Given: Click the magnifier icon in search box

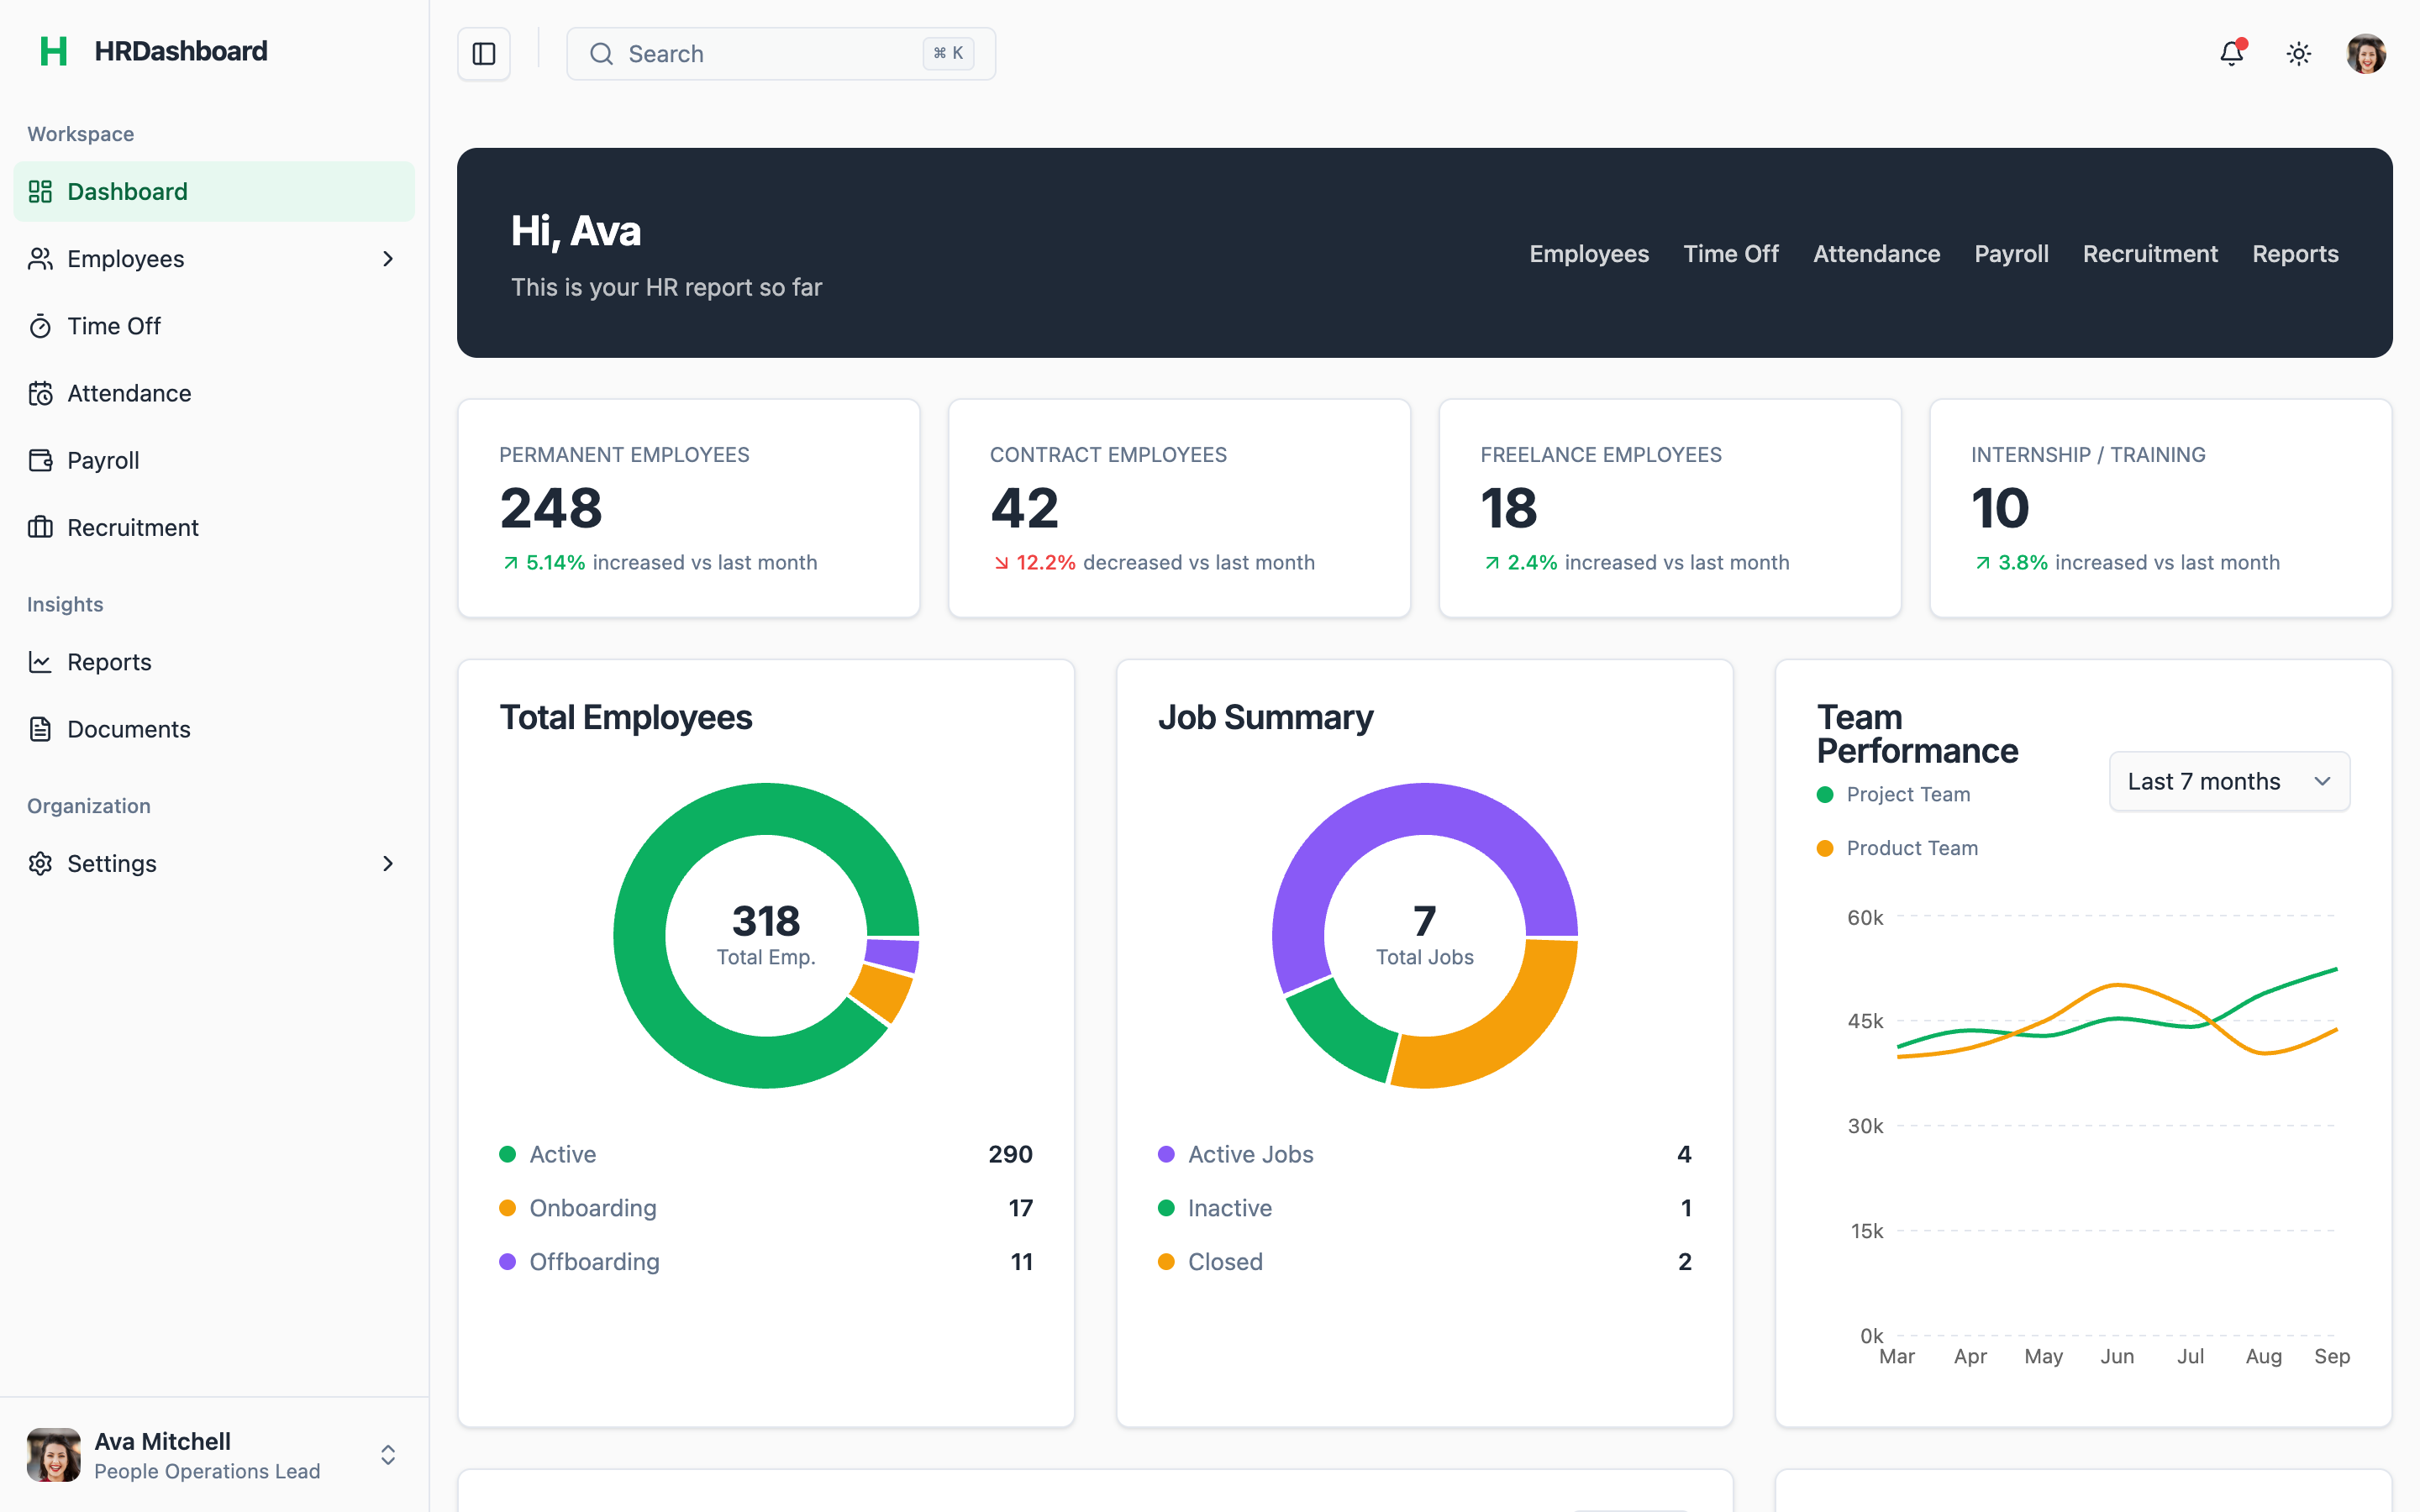Looking at the screenshot, I should coord(601,54).
